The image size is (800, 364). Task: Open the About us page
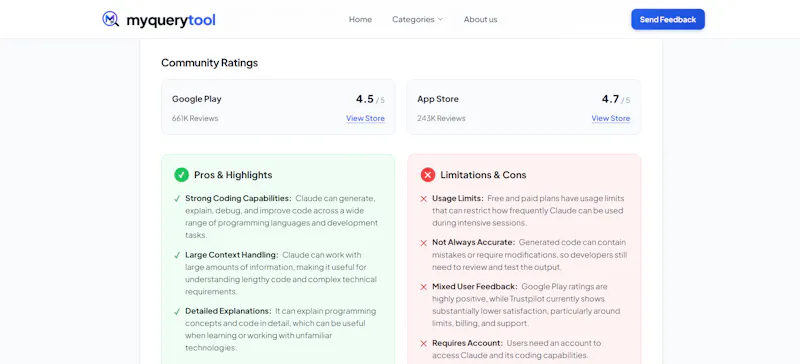click(x=480, y=19)
